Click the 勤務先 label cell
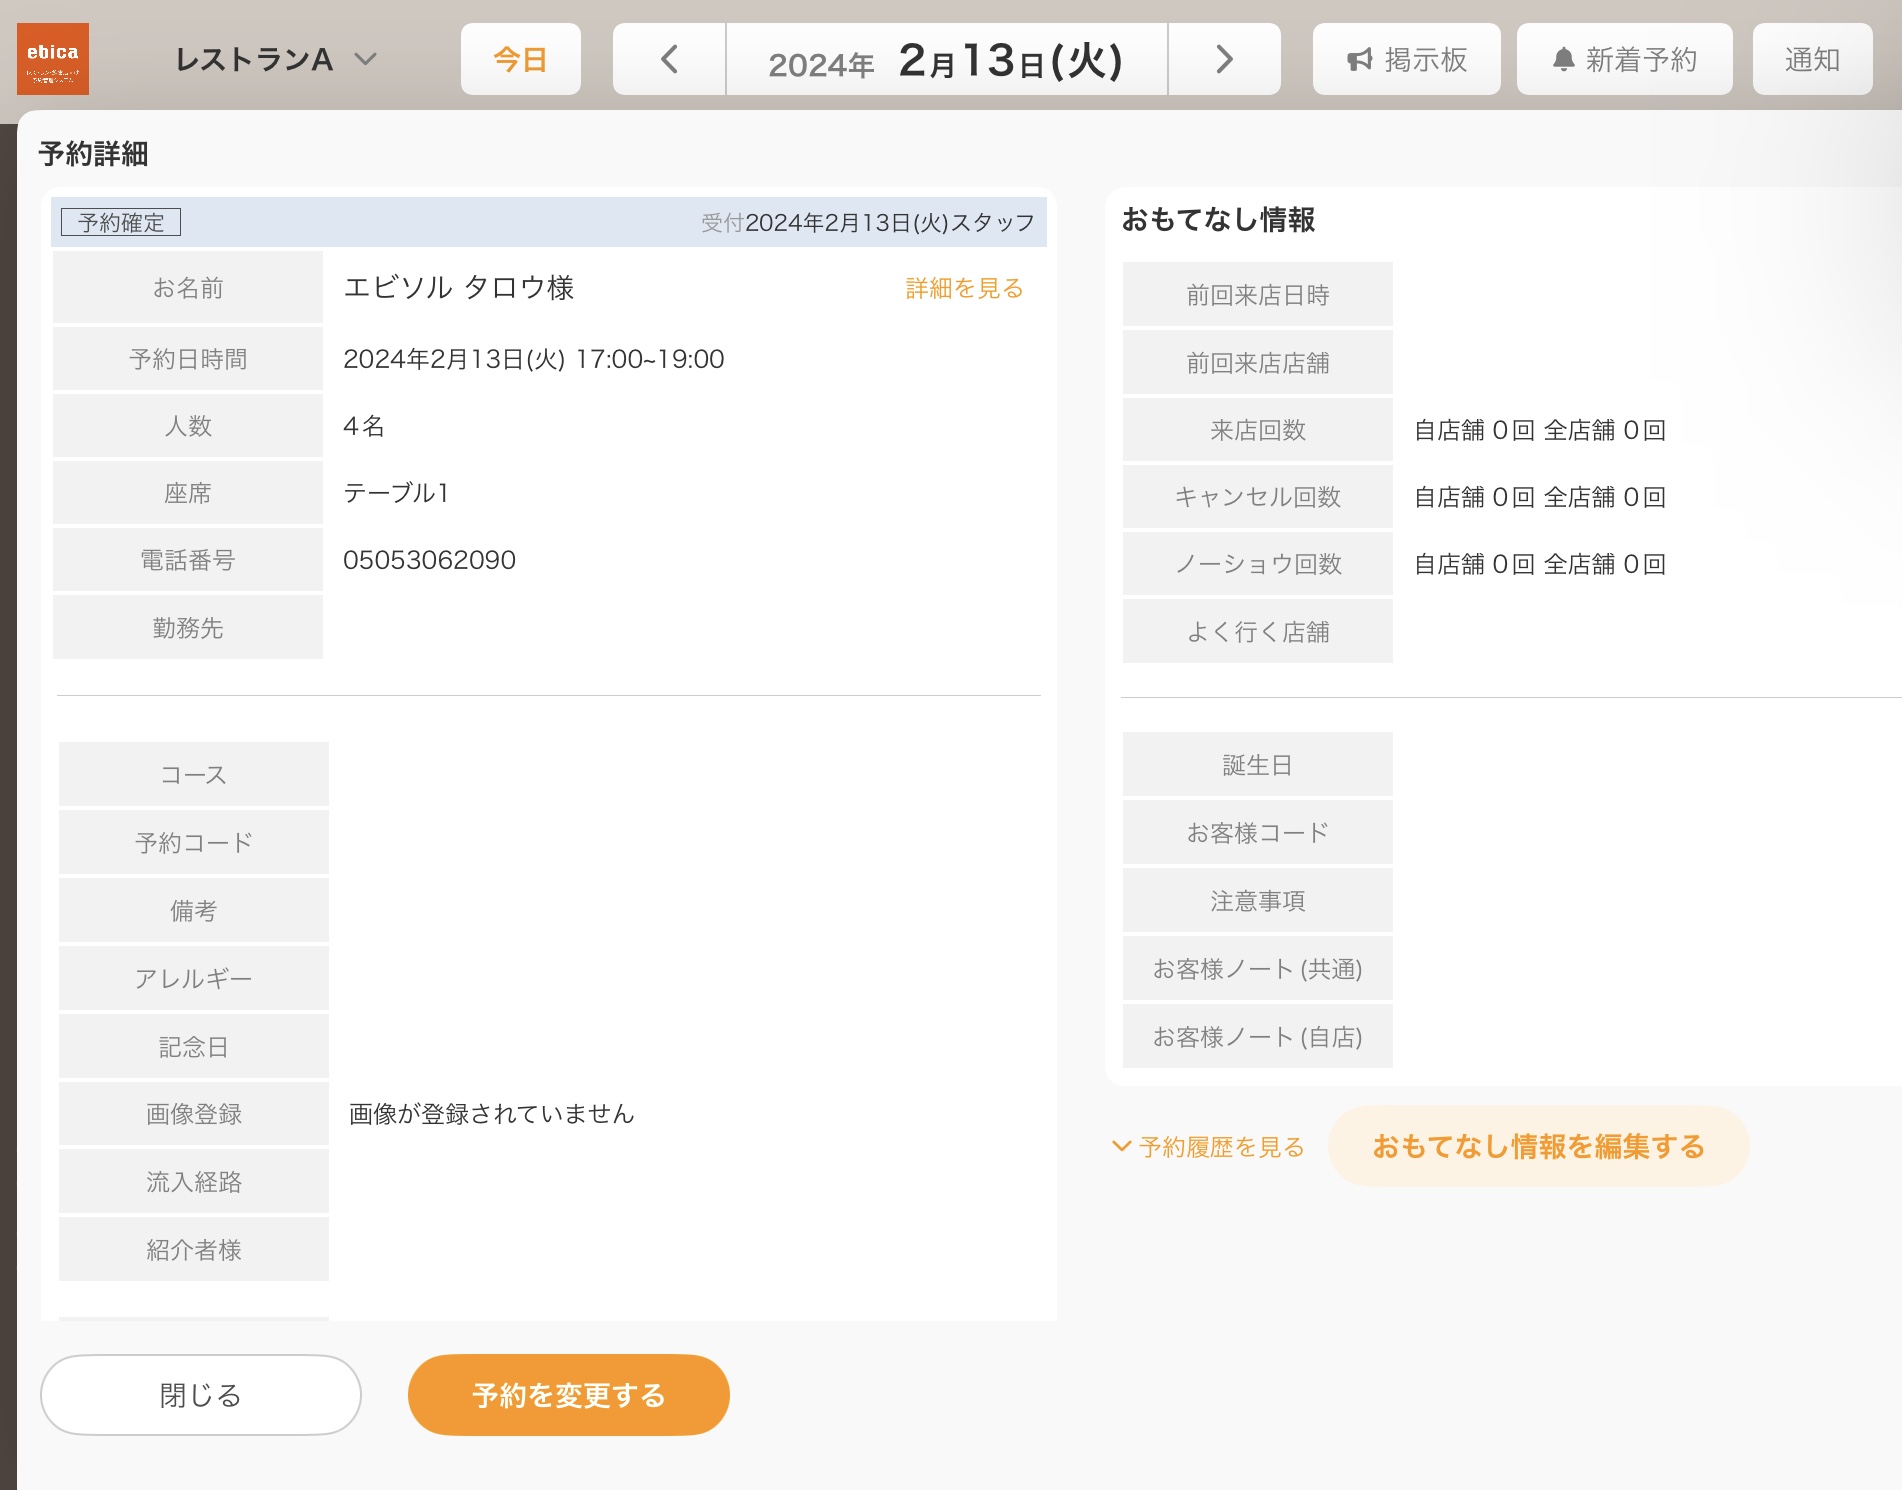The height and width of the screenshot is (1490, 1902). coord(188,628)
